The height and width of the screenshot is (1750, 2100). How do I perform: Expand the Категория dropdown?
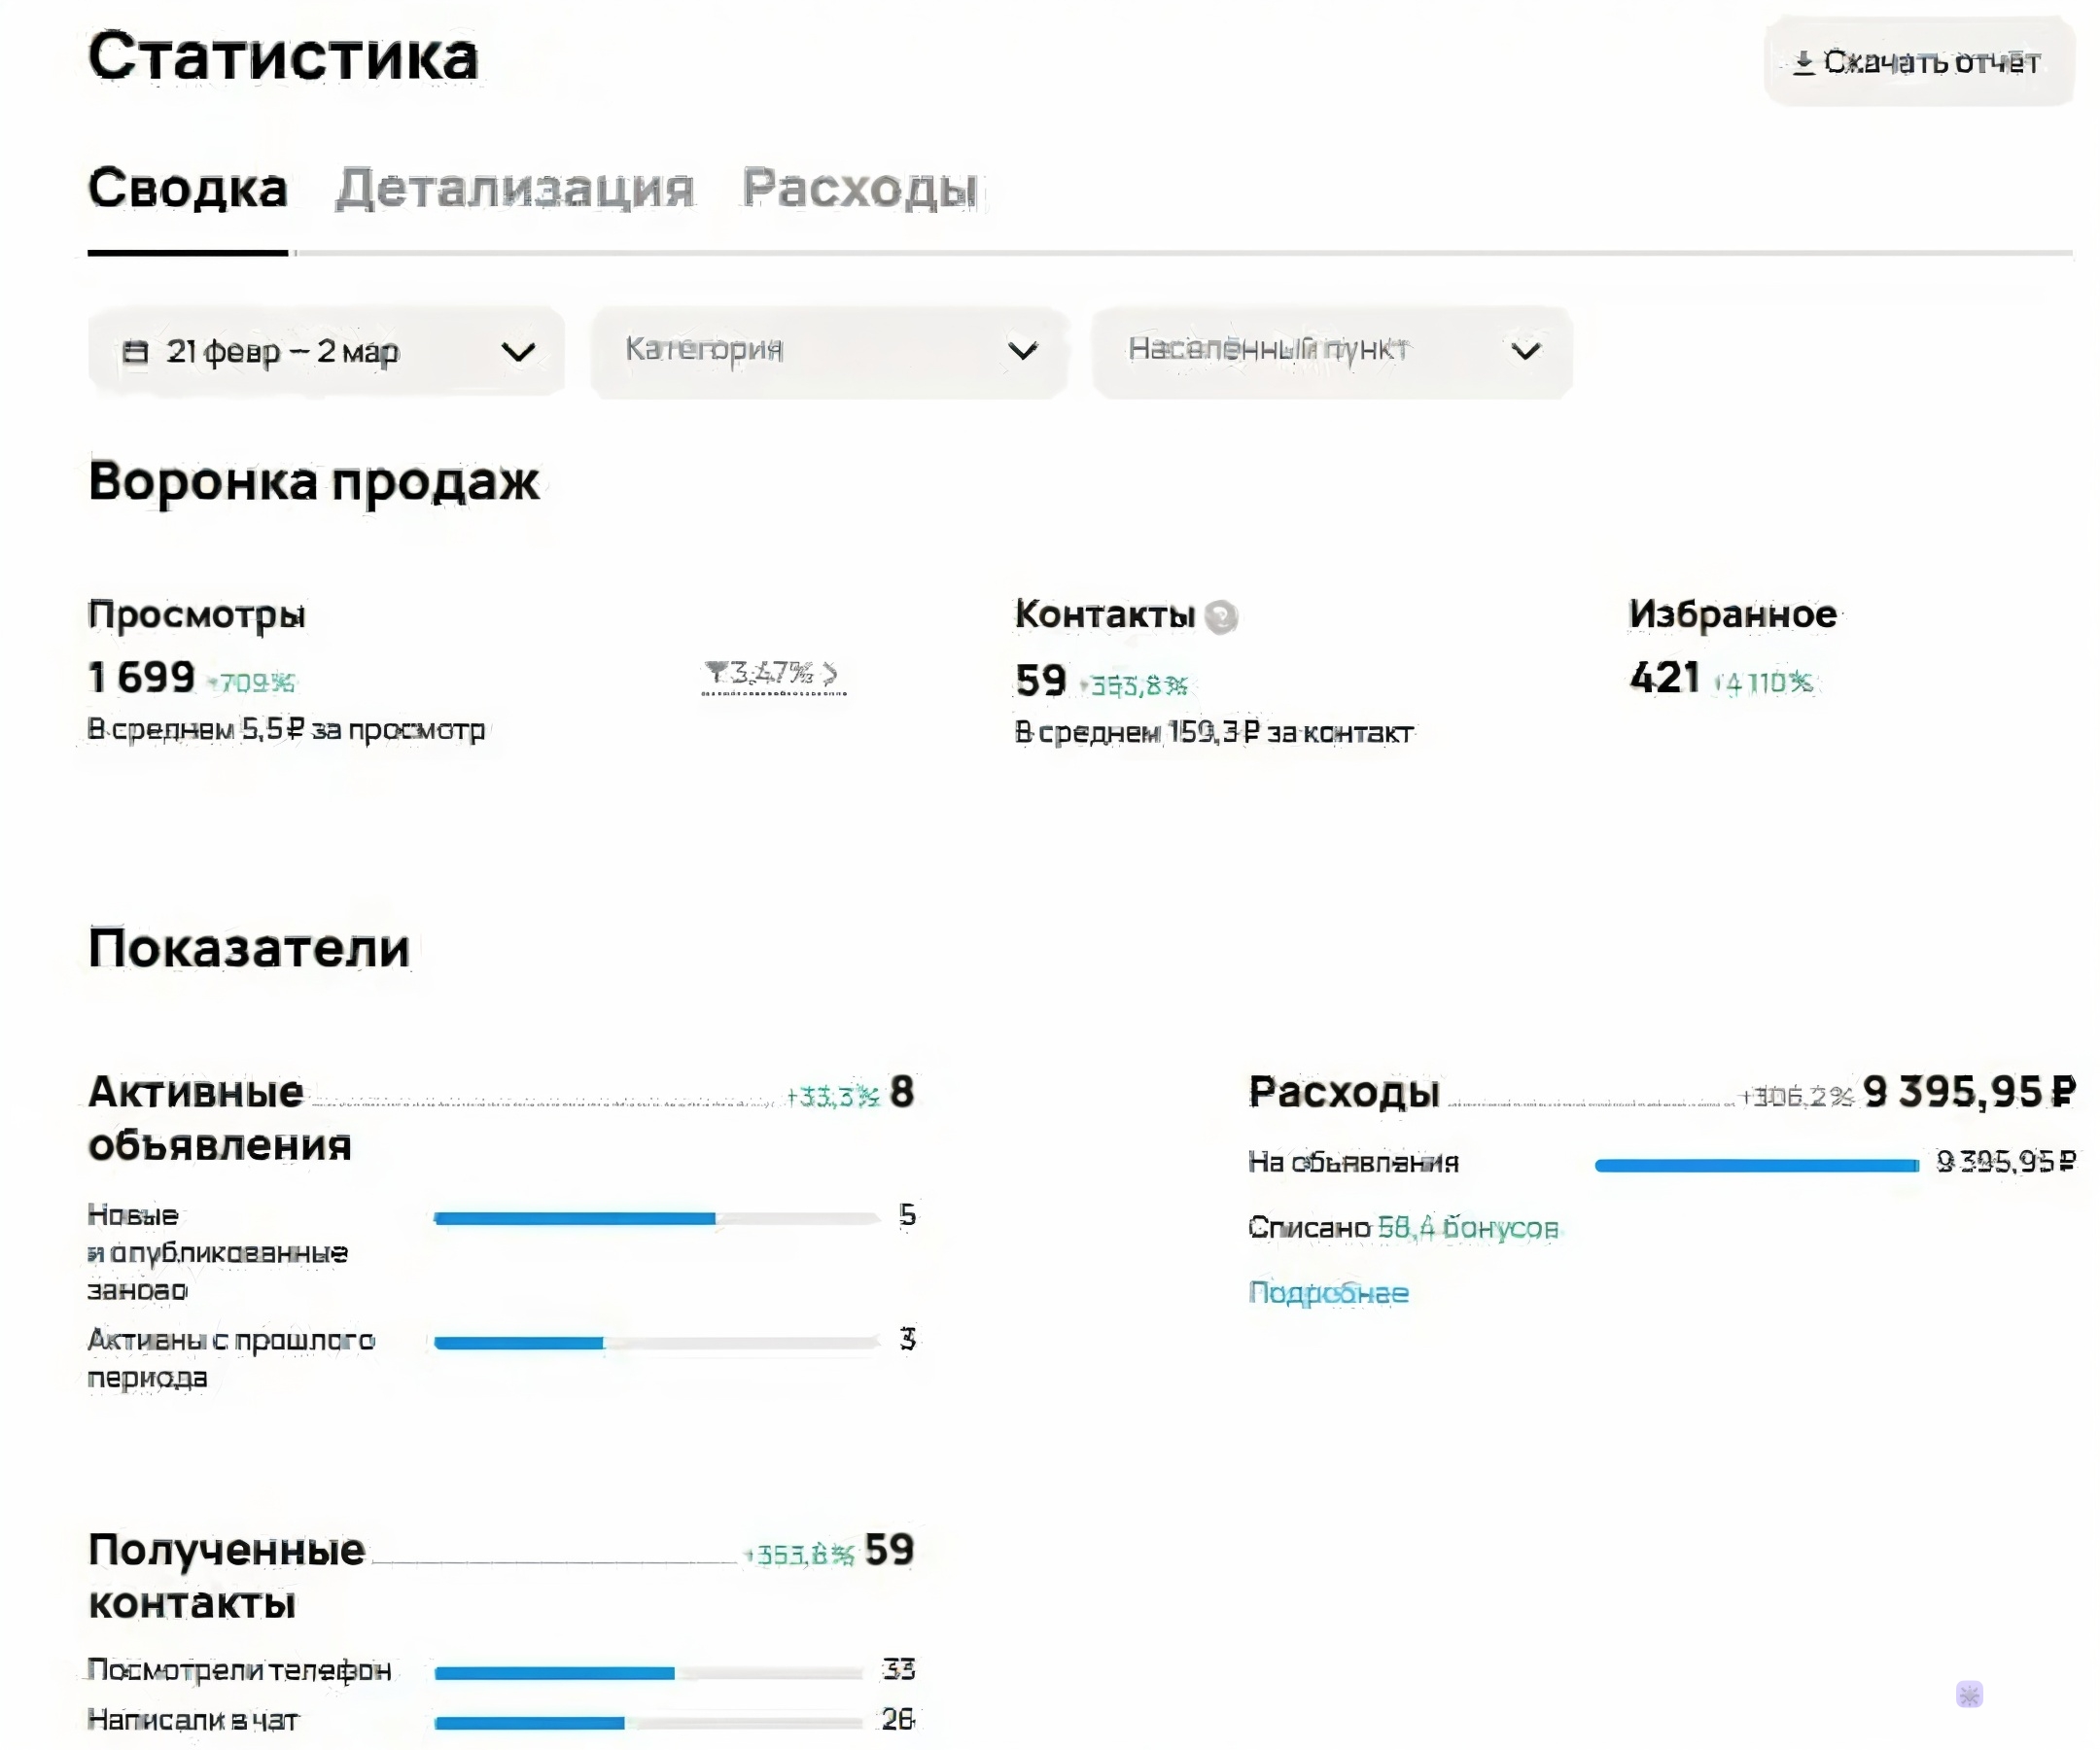830,350
